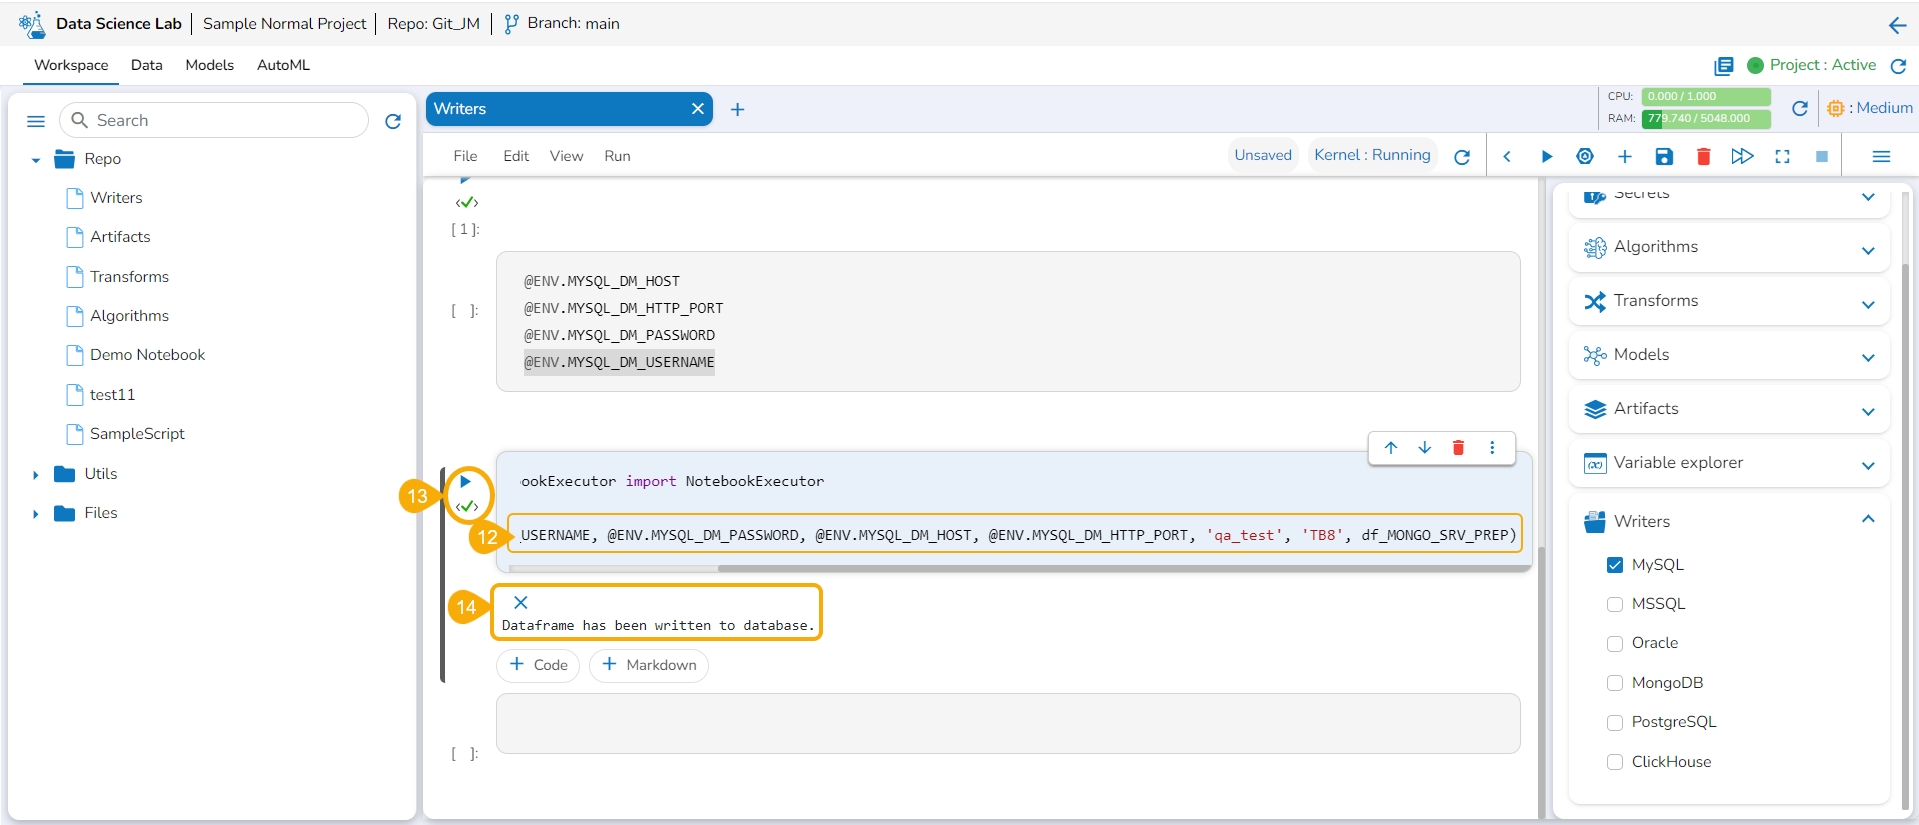
Task: Click the save notebook disk icon
Action: (1664, 156)
